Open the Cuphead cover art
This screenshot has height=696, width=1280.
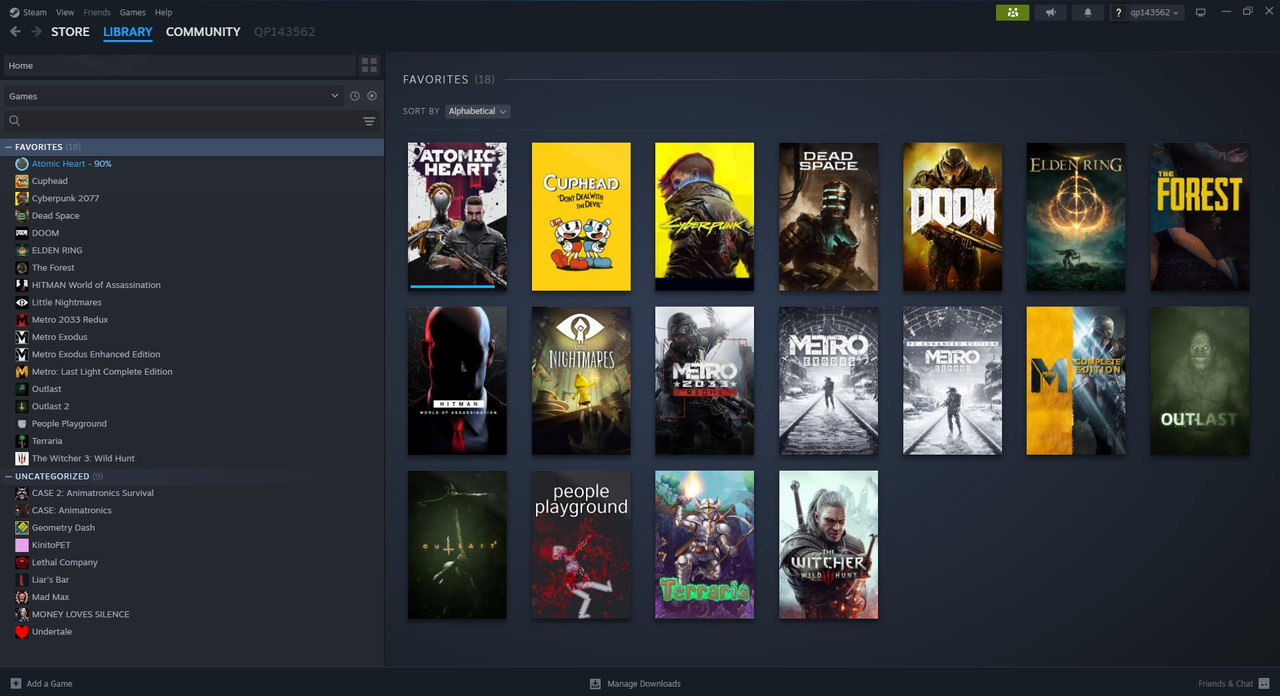pos(581,216)
